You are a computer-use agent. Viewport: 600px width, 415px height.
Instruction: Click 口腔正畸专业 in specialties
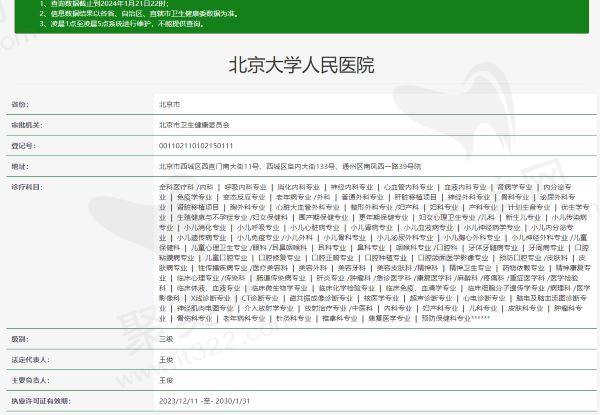coord(333,258)
